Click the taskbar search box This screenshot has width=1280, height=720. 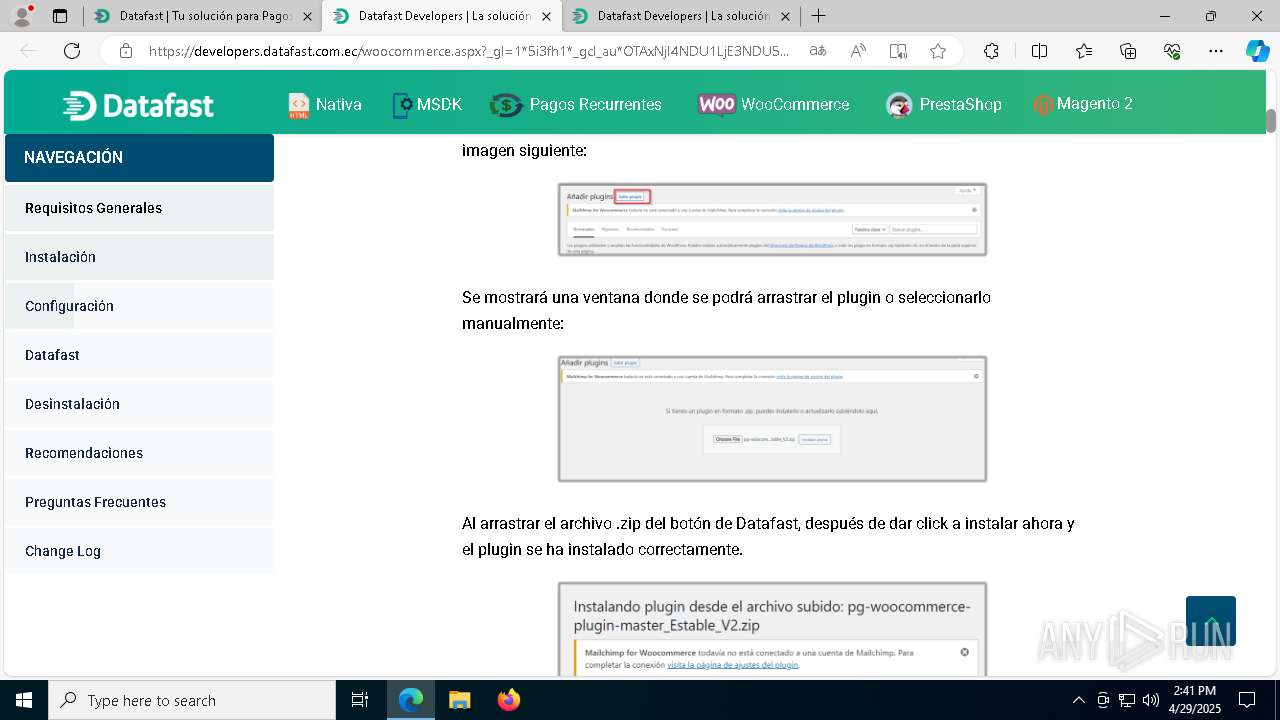pyautogui.click(x=192, y=700)
